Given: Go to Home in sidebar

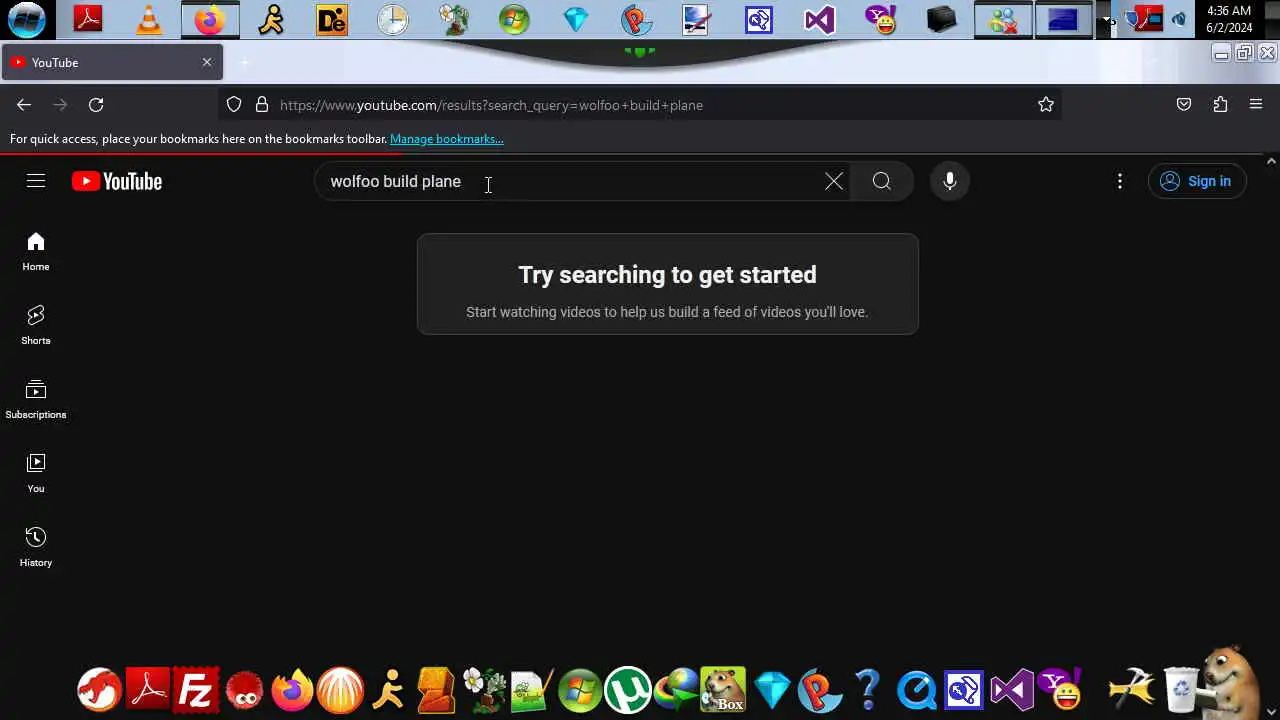Looking at the screenshot, I should pyautogui.click(x=36, y=252).
